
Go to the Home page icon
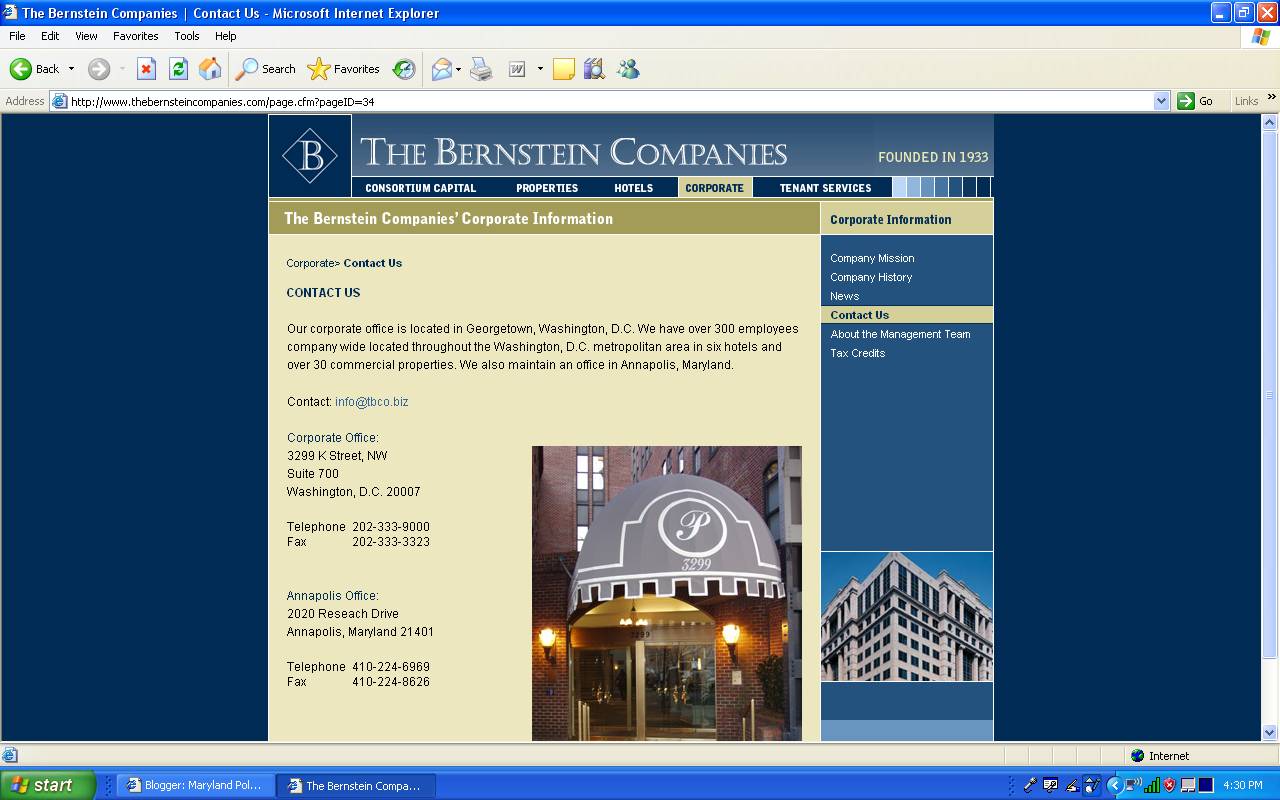210,69
